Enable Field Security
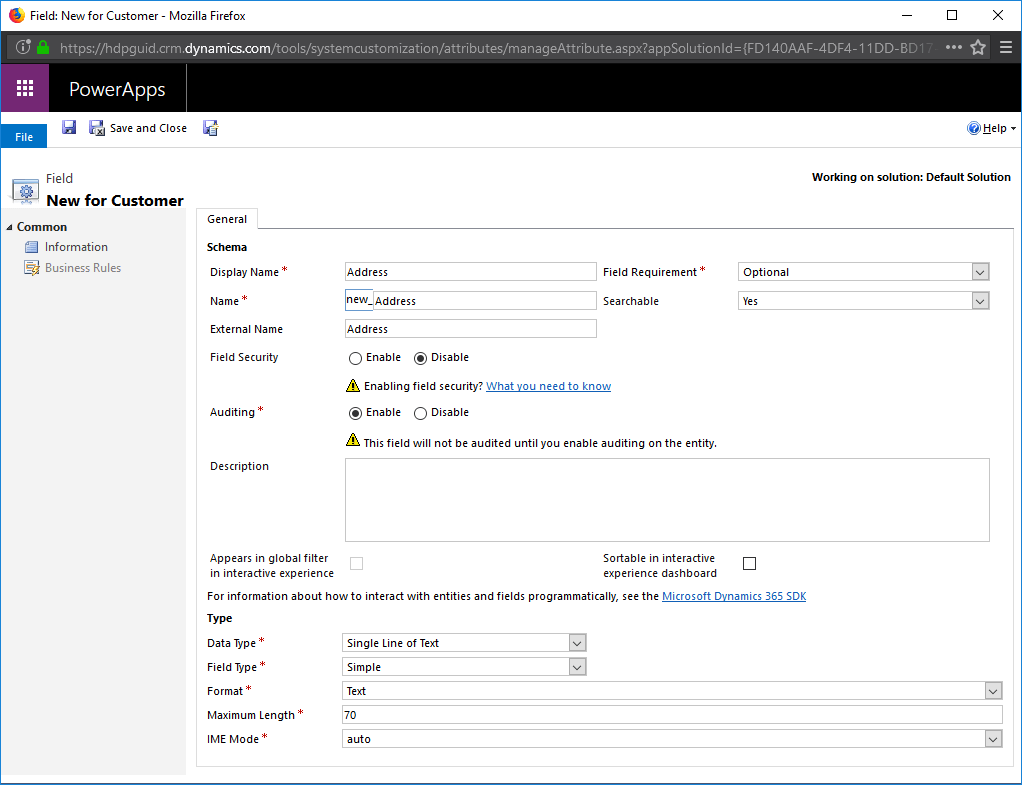 (x=355, y=357)
